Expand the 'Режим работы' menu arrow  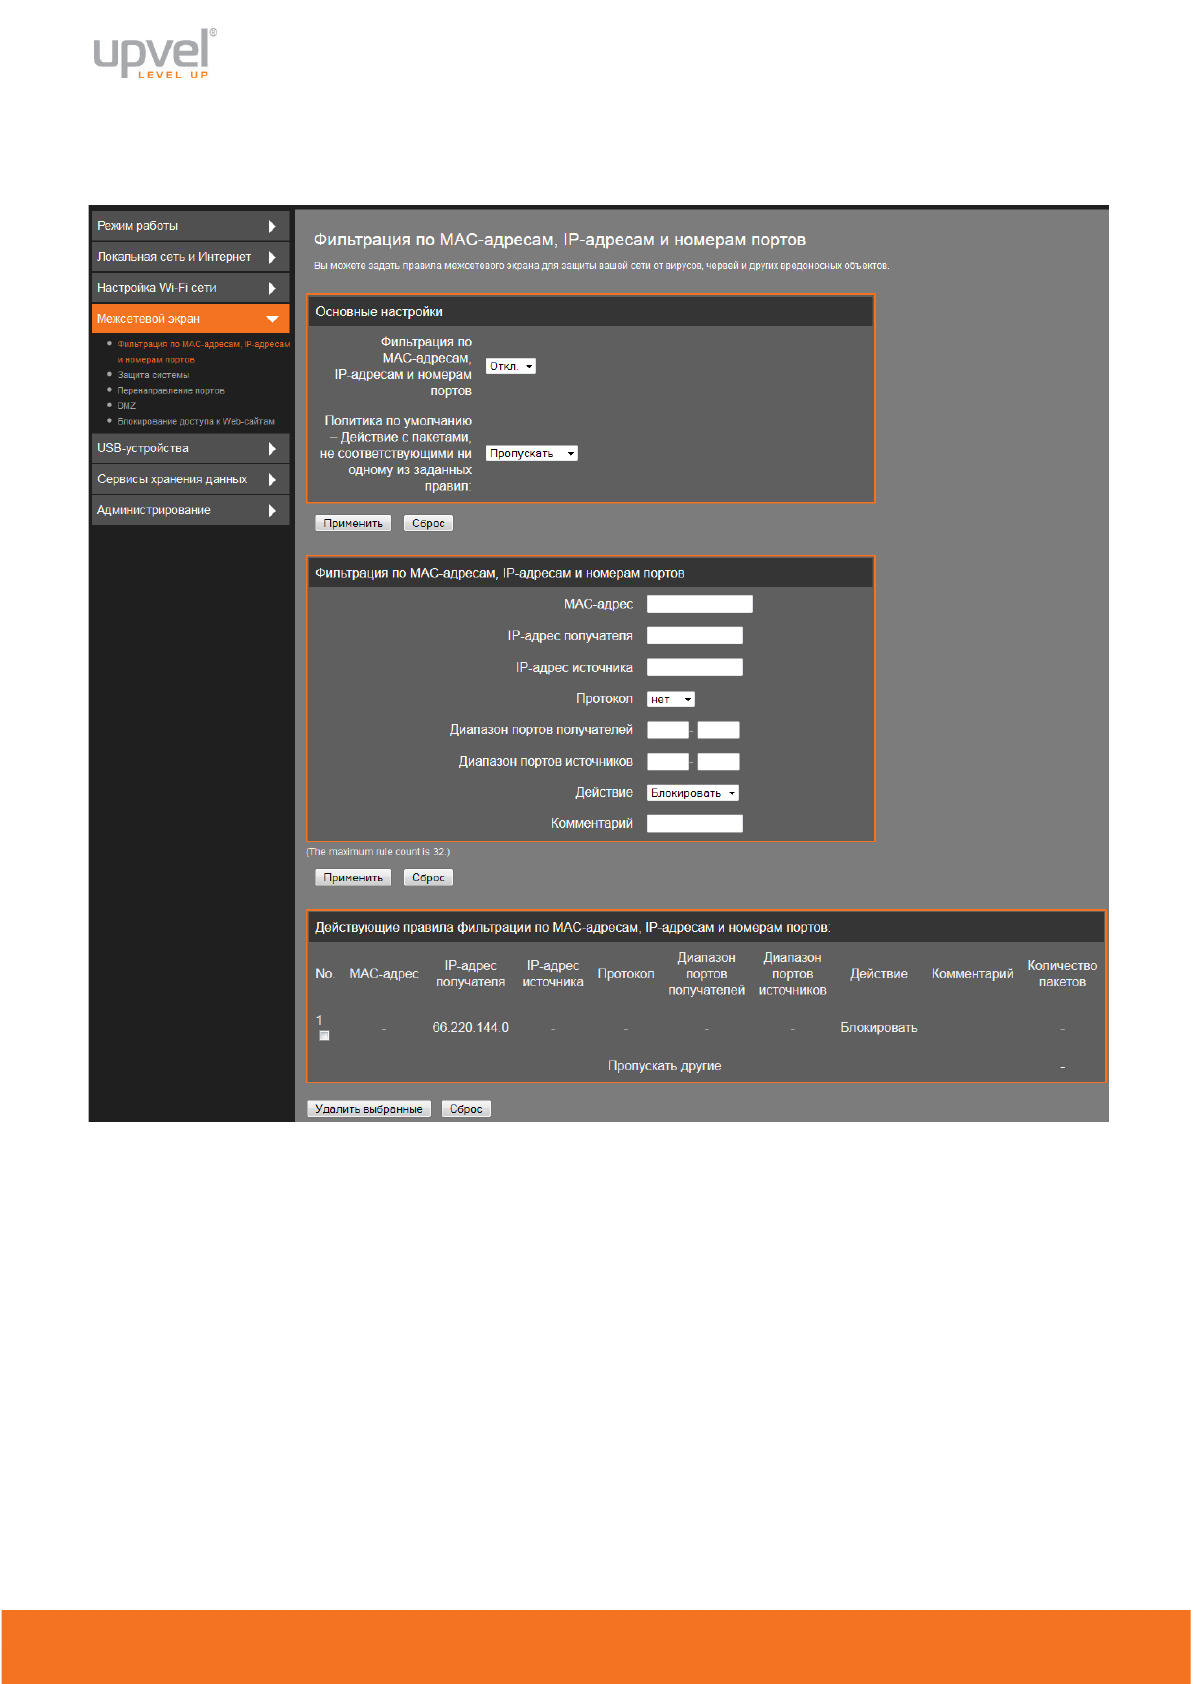click(x=272, y=227)
